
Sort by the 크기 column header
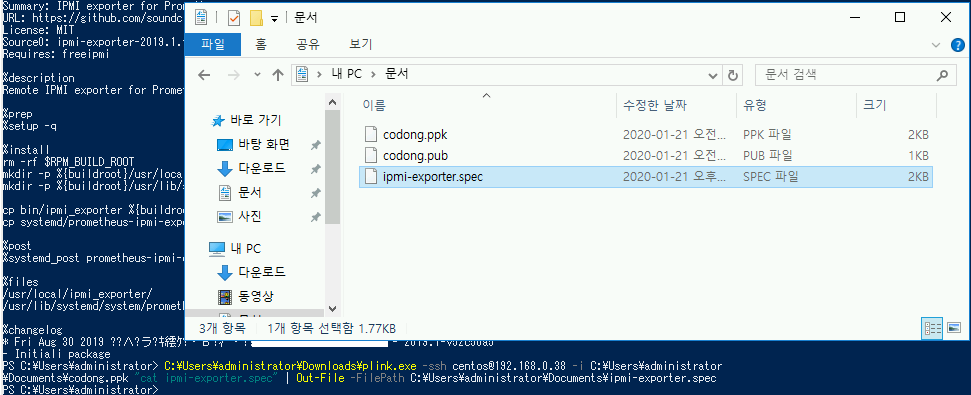coord(895,105)
